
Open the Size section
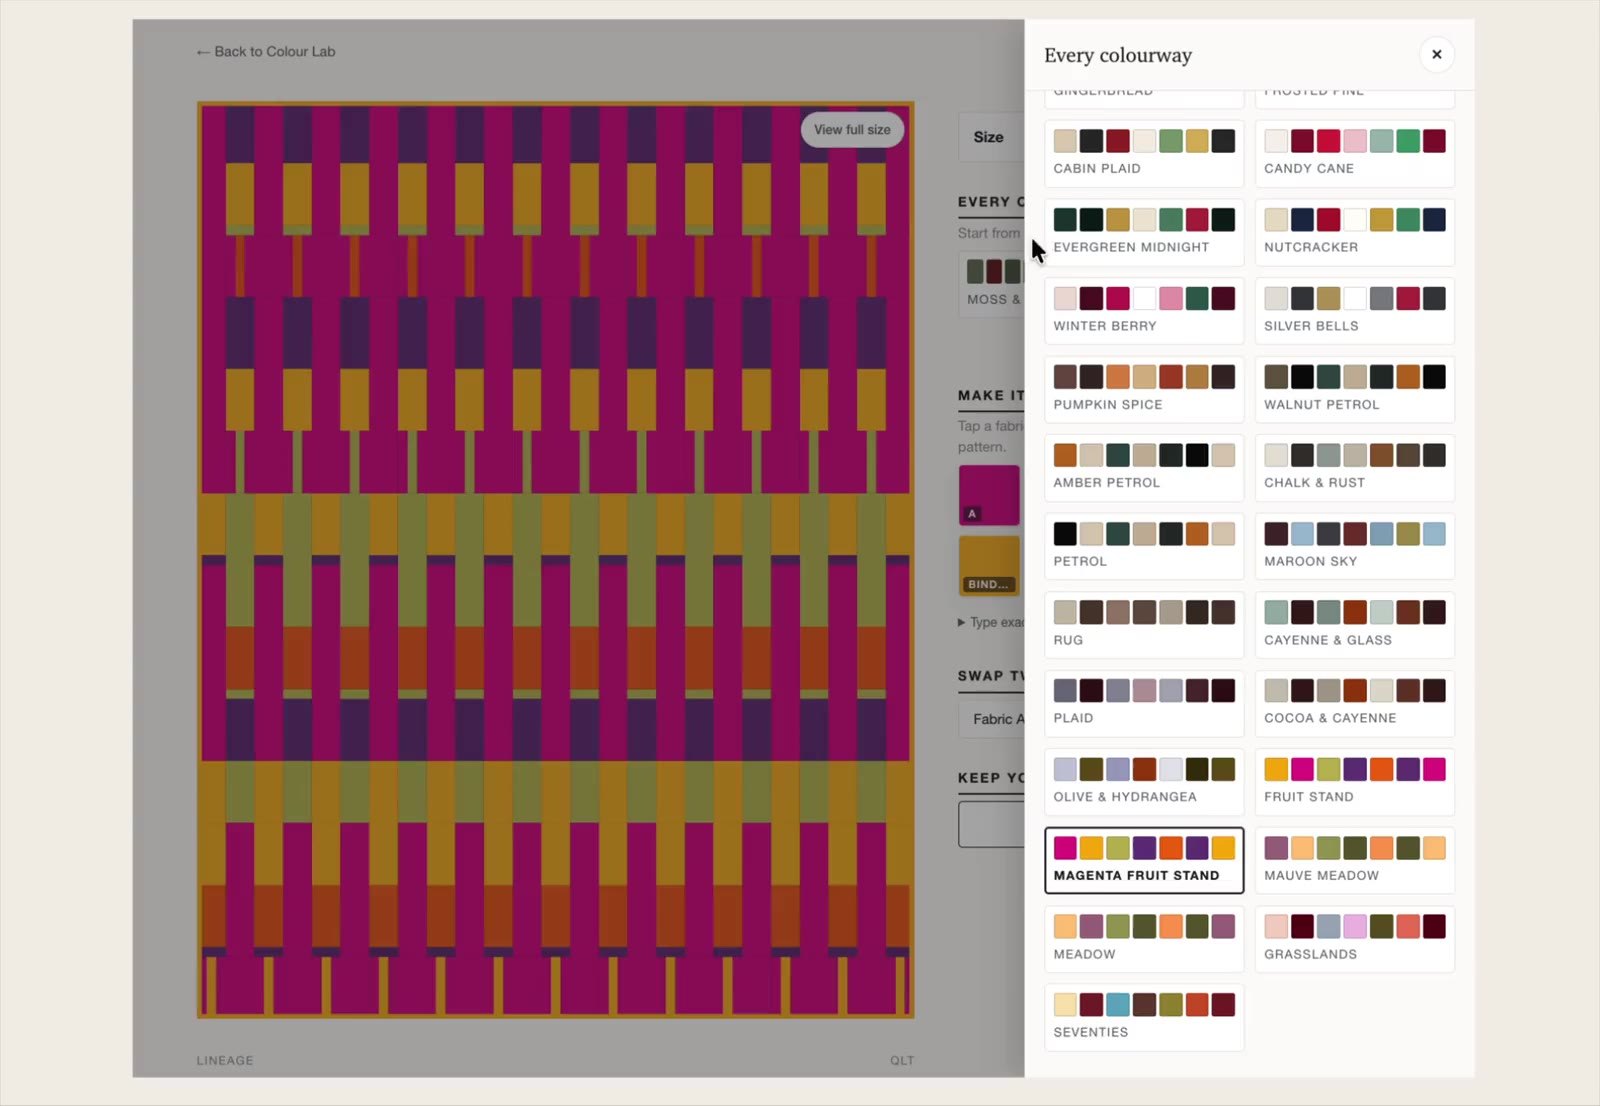992,137
